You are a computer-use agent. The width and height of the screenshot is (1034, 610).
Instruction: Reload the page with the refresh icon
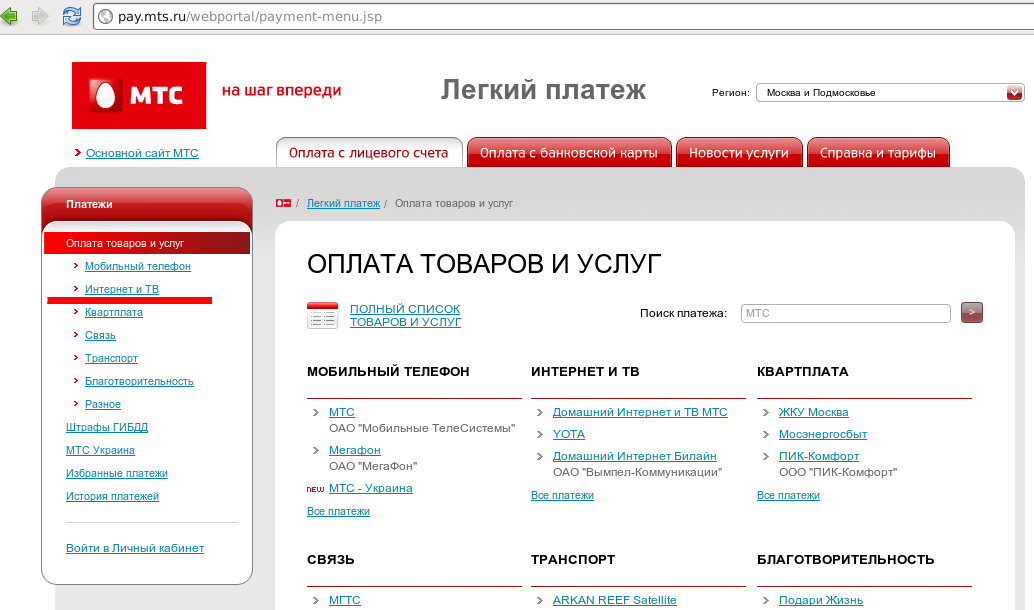tap(72, 16)
